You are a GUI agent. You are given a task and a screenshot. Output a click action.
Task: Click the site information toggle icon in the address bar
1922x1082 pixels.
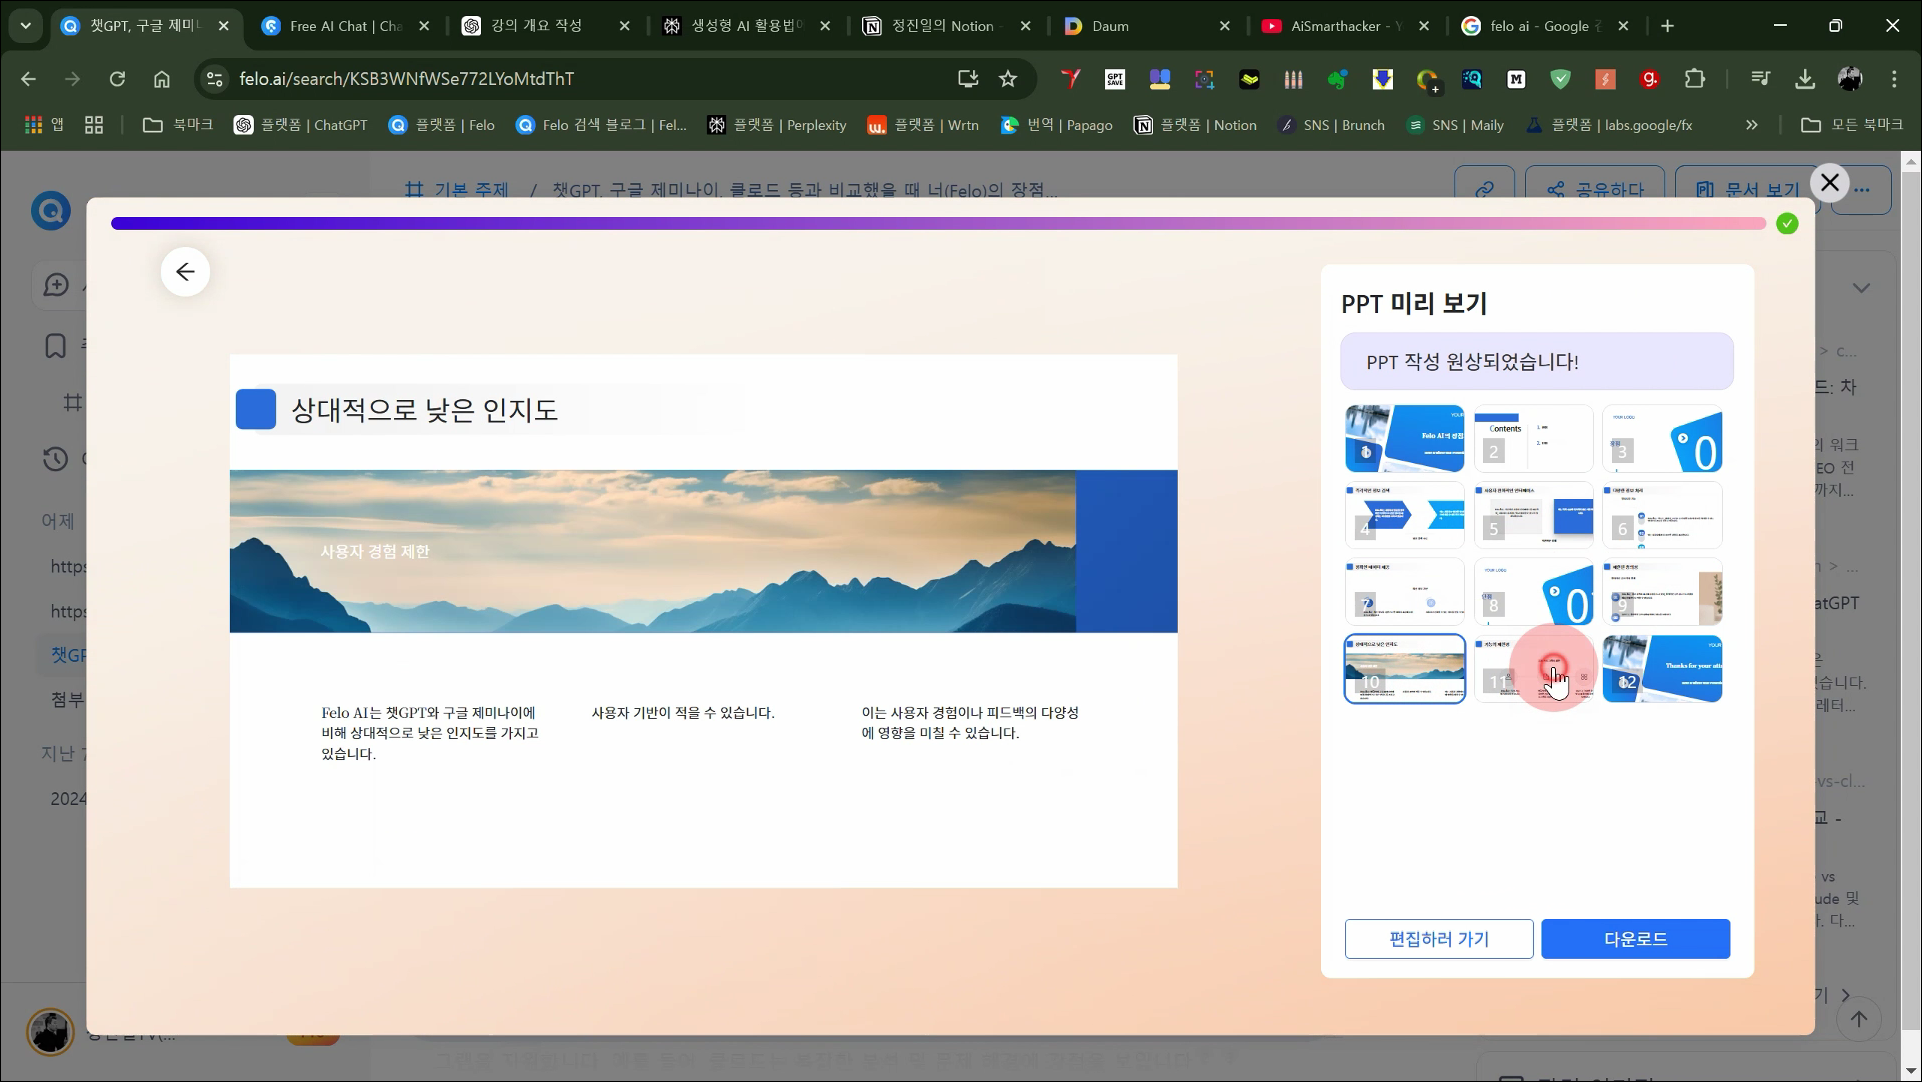(x=214, y=79)
